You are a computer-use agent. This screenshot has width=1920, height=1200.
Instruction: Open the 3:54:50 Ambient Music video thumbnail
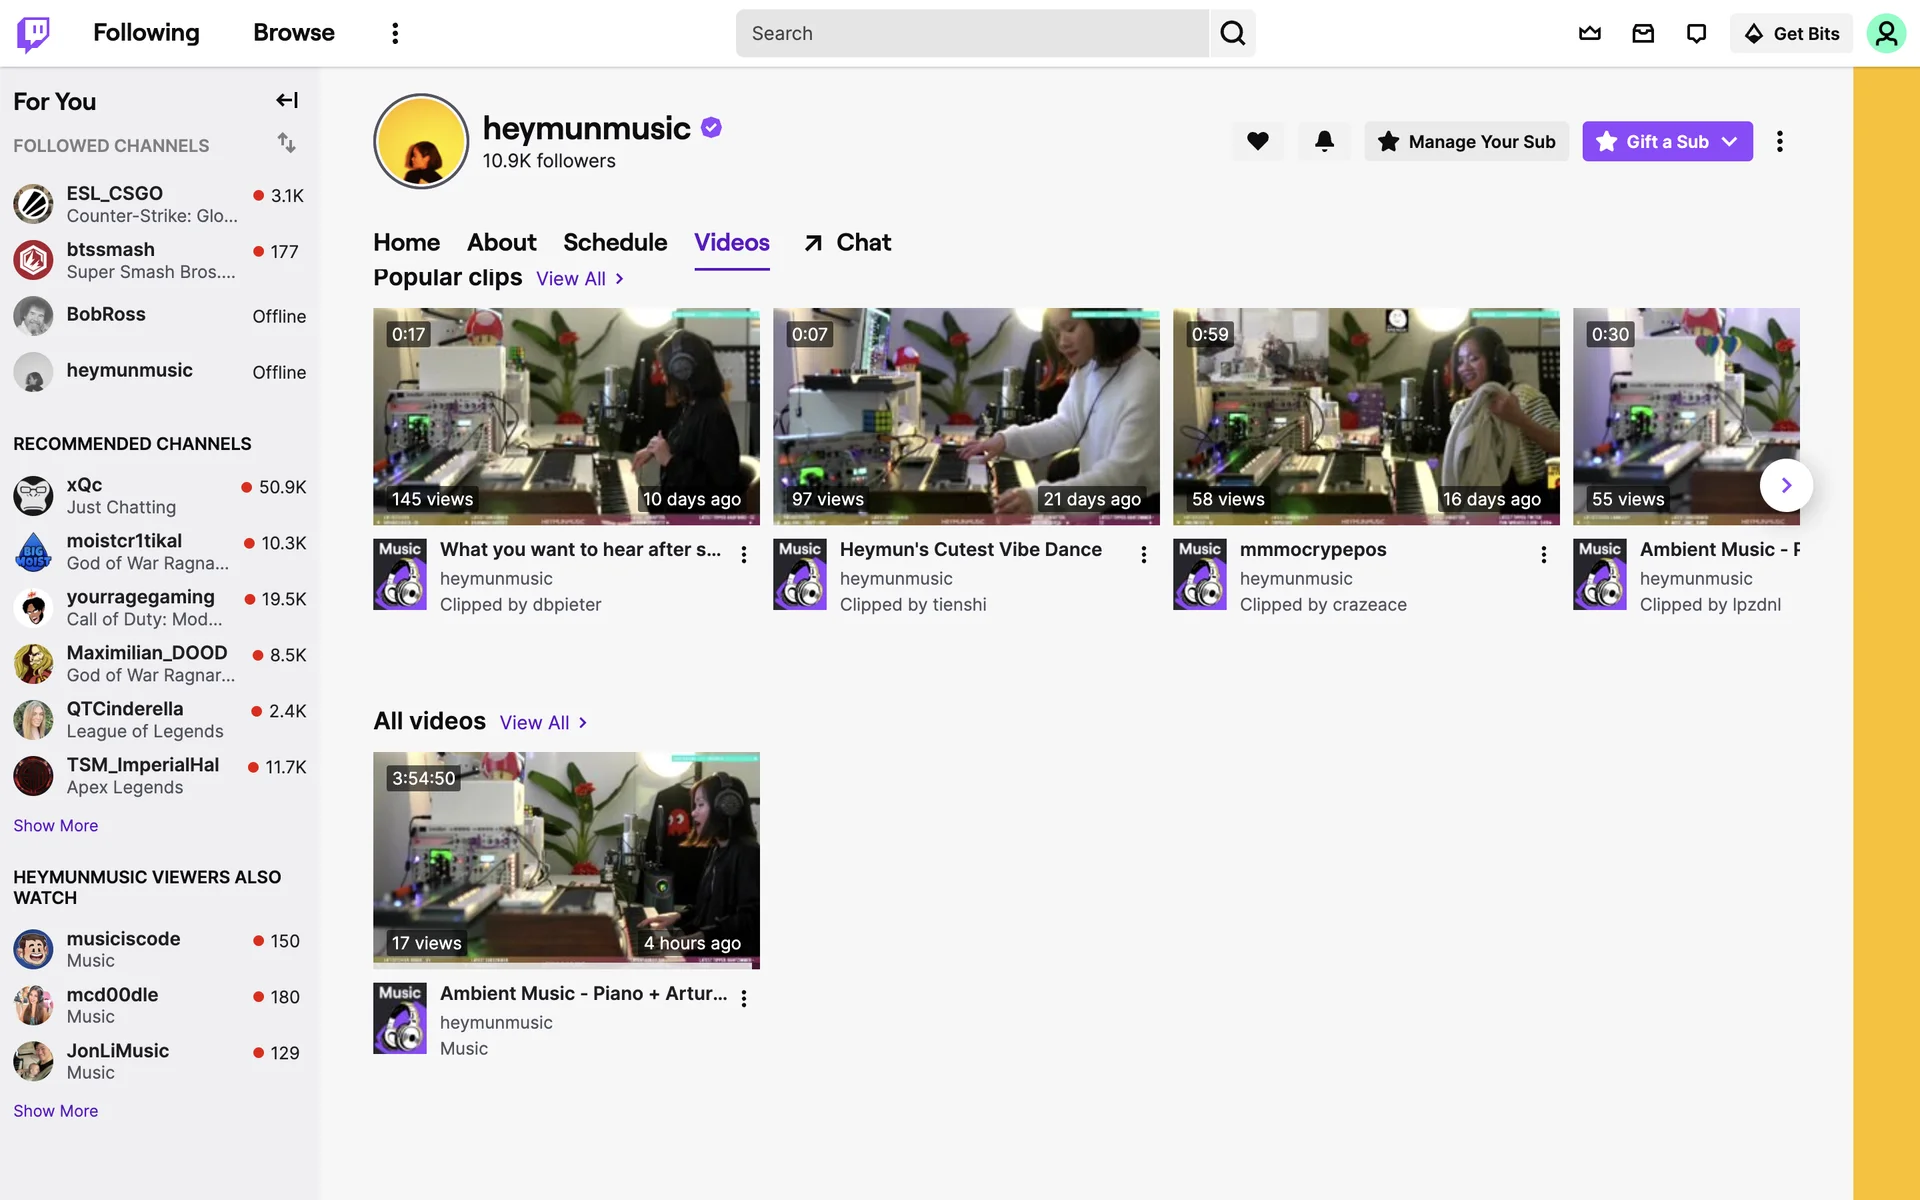[x=566, y=860]
